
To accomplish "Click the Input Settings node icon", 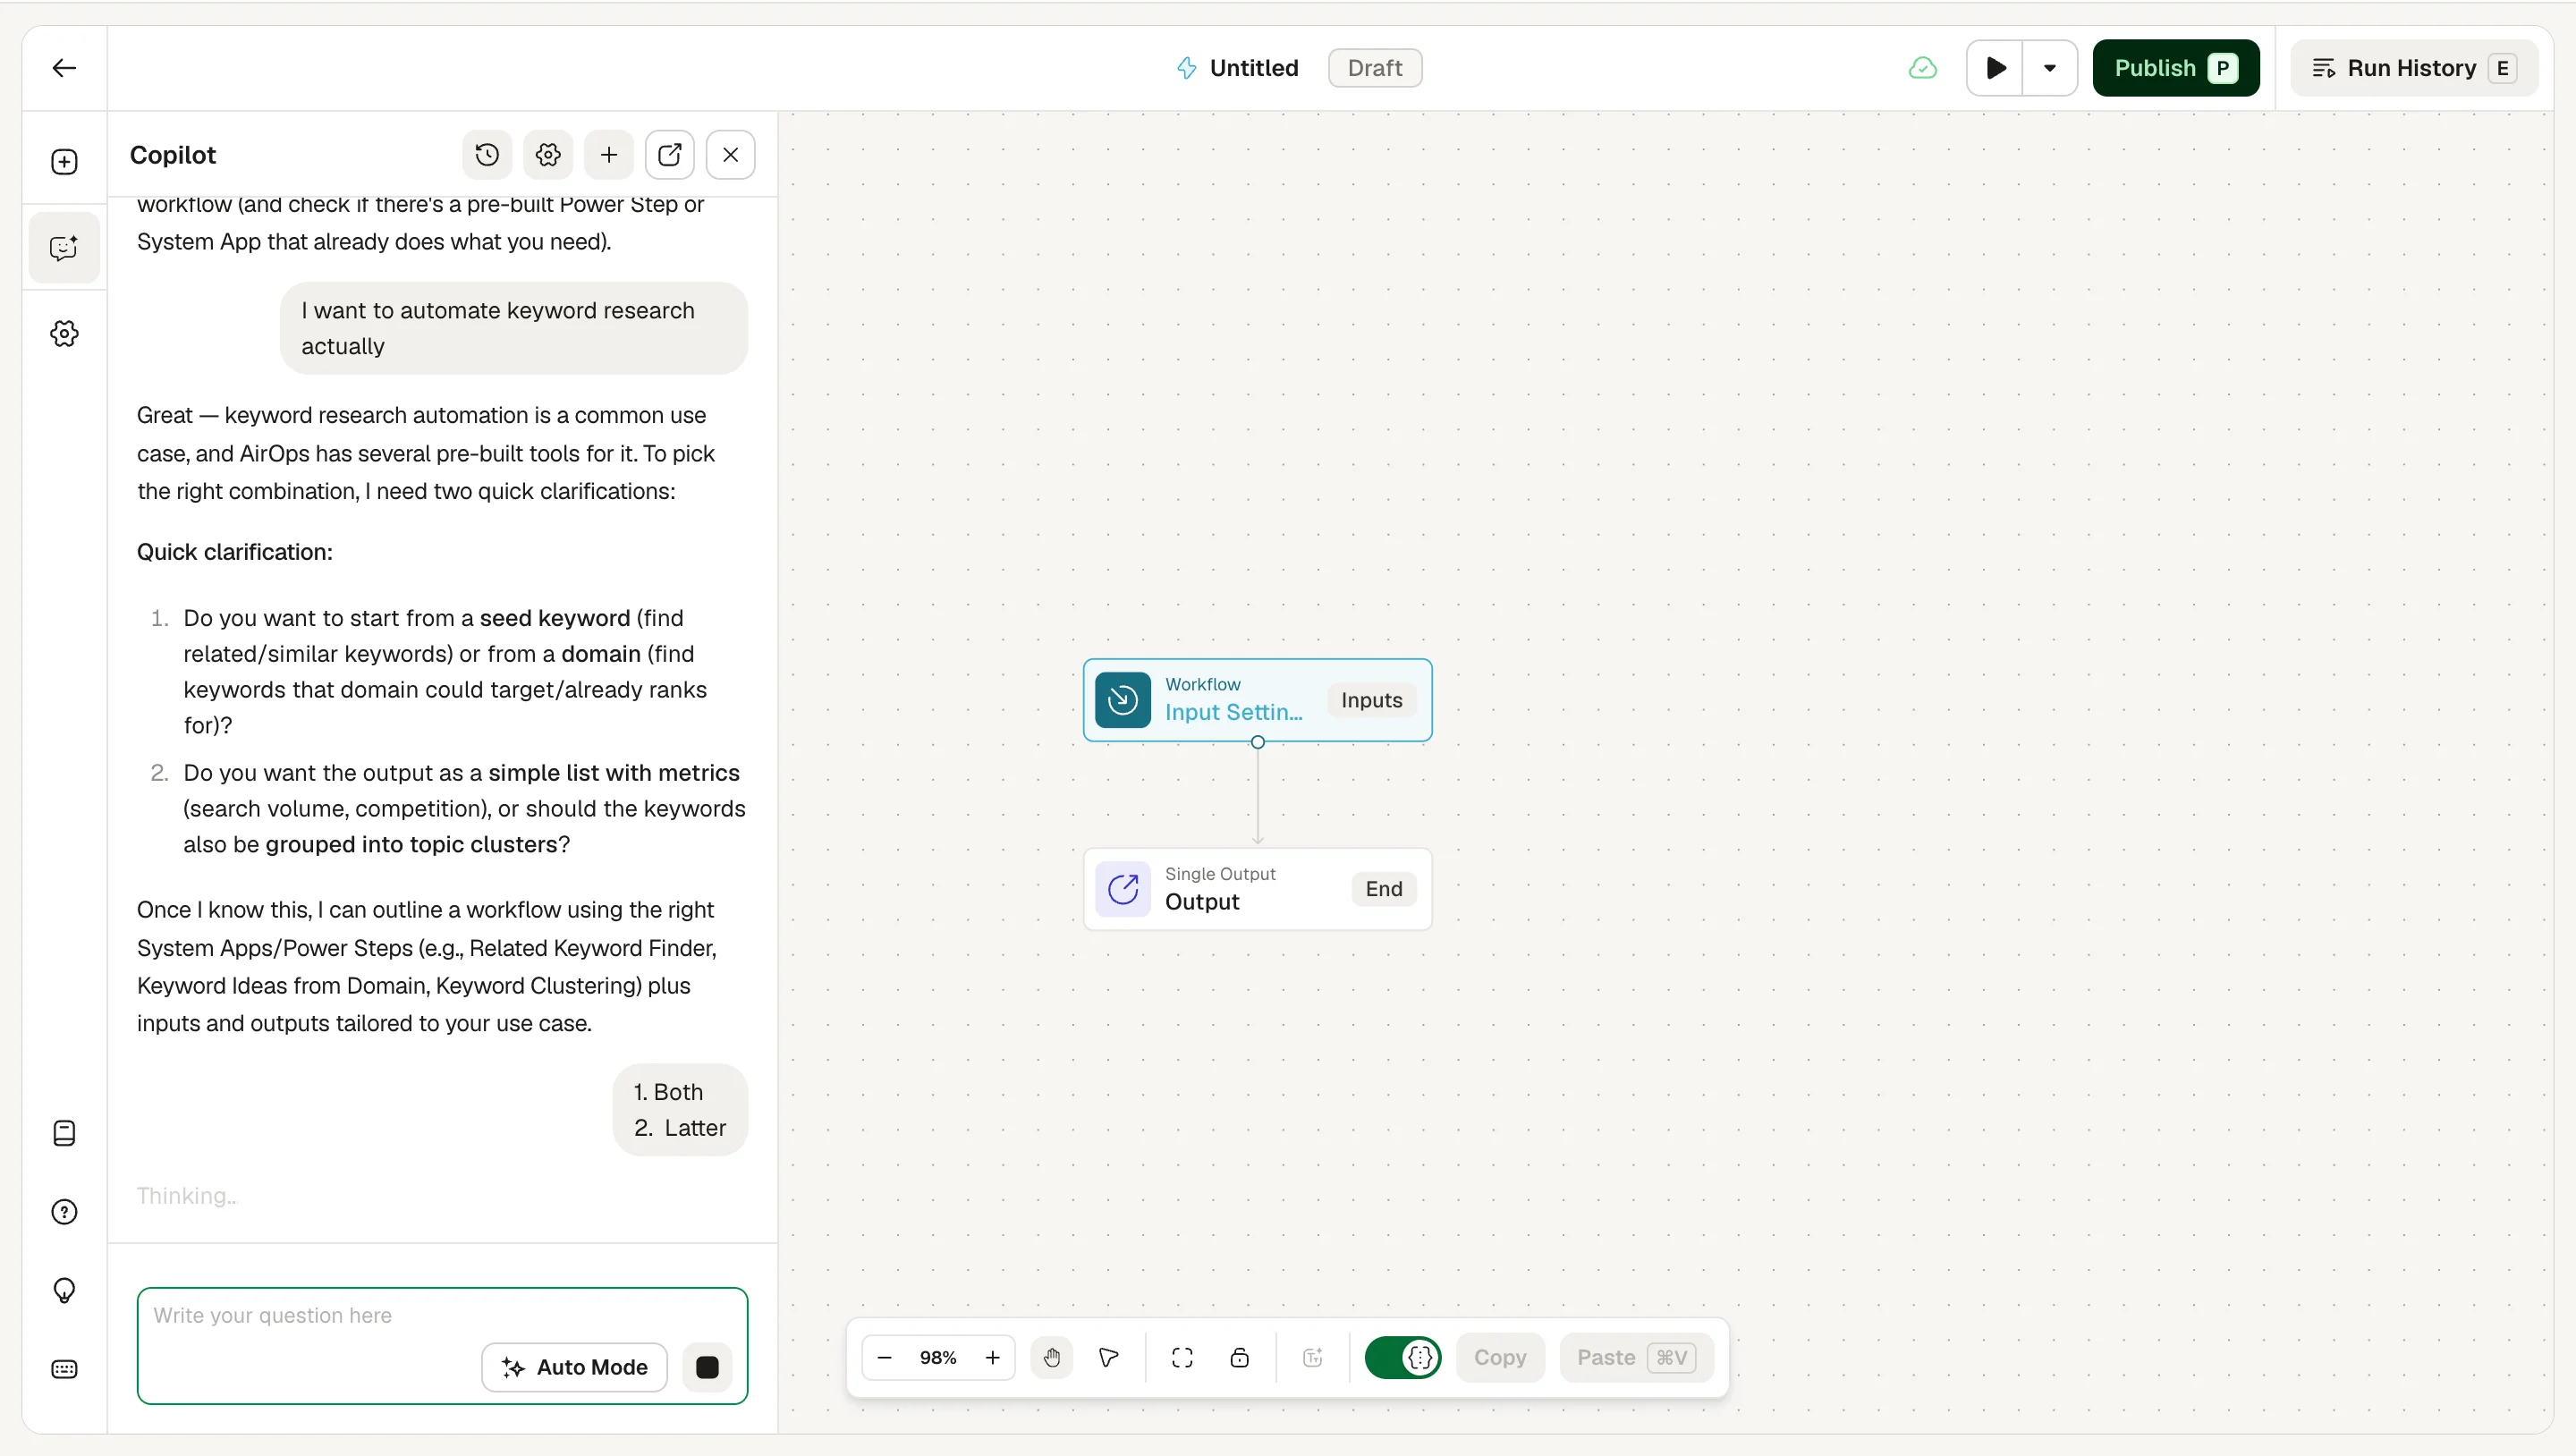I will [1123, 700].
